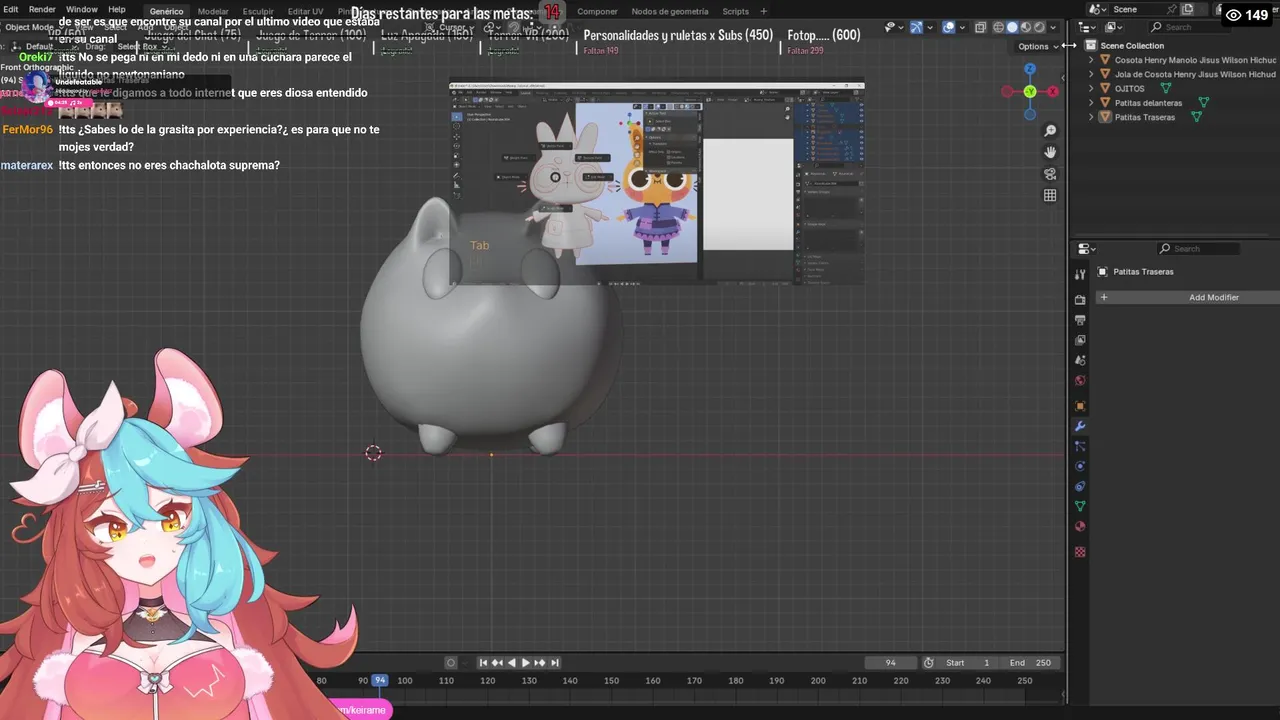Open the Object Data mesh tab
The height and width of the screenshot is (720, 1280).
click(1080, 506)
